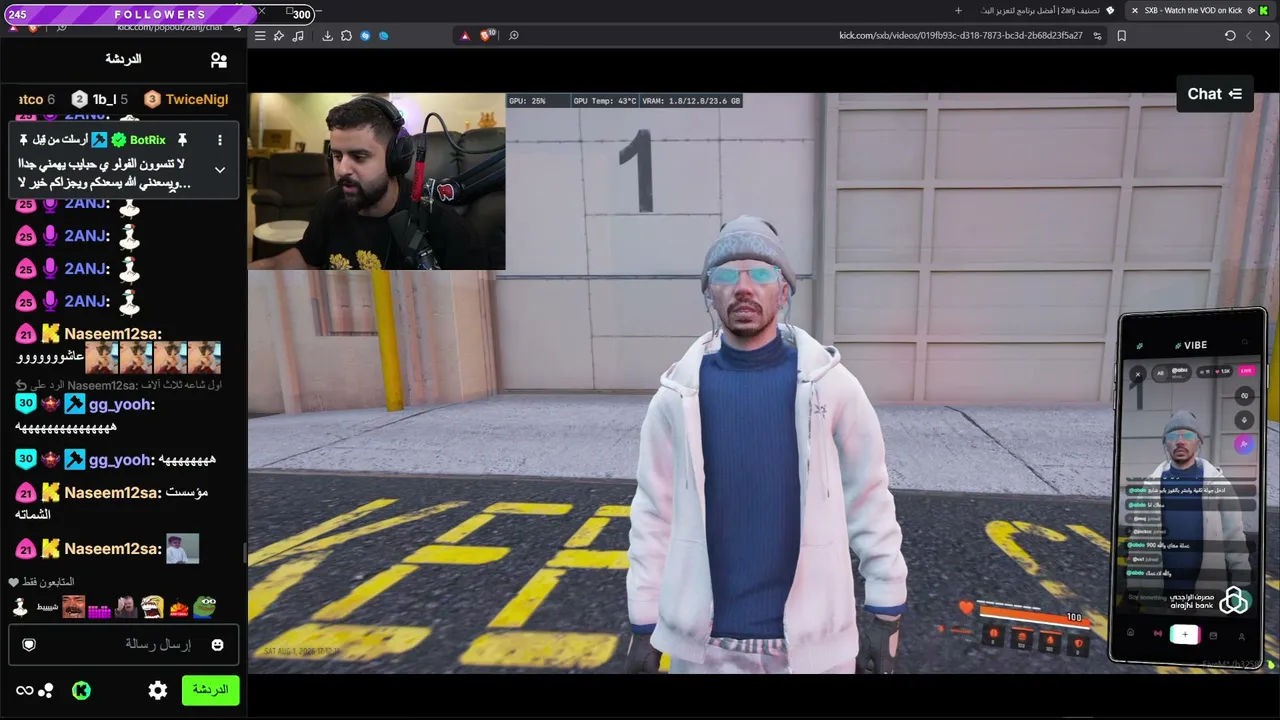This screenshot has width=1280, height=720.
Task: Click the second blue edge icon in toolbar
Action: tap(384, 36)
